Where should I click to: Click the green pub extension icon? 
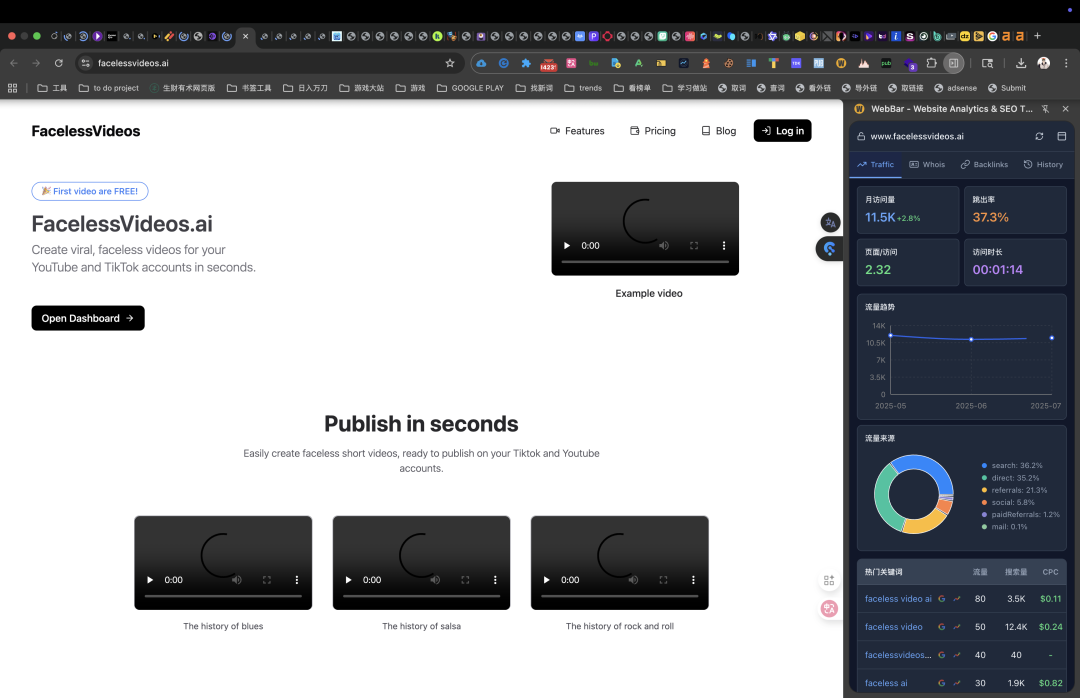(x=886, y=63)
